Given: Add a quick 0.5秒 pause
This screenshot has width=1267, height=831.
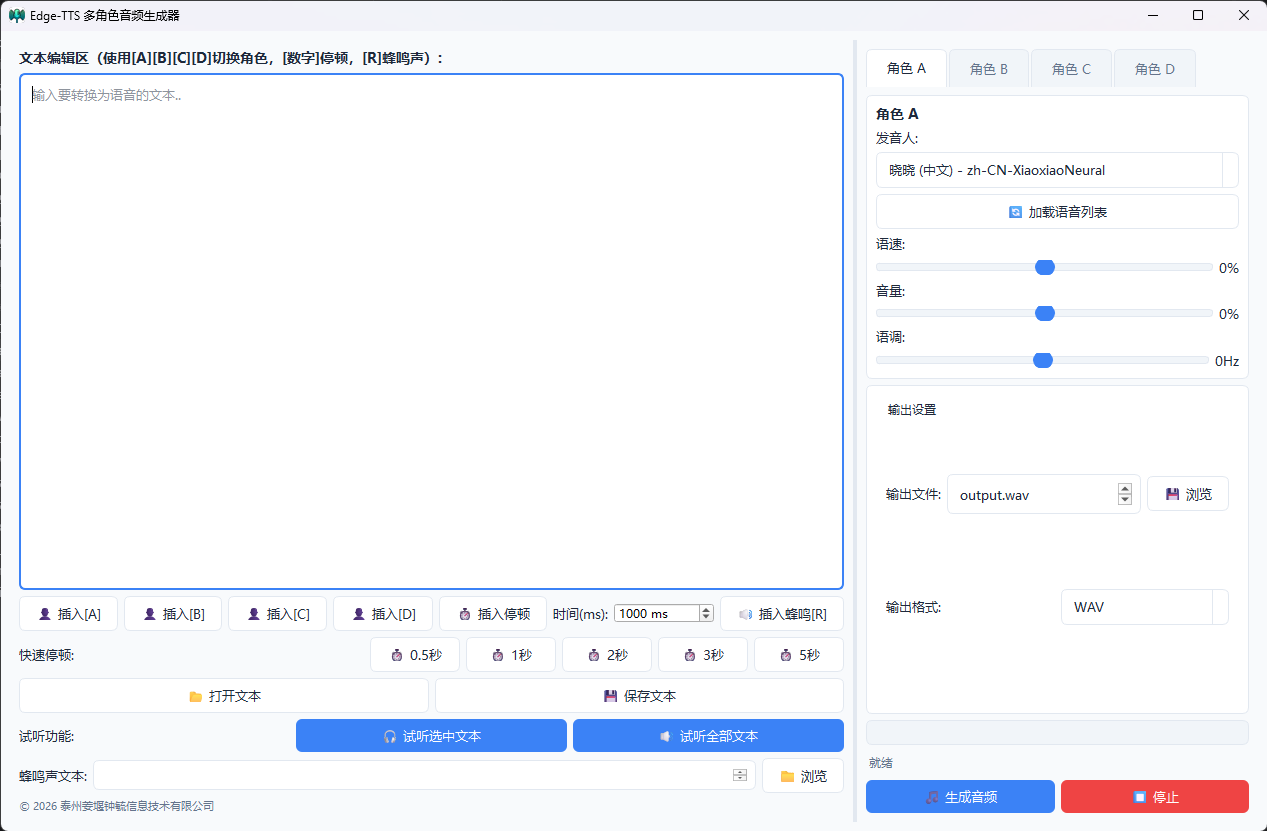Looking at the screenshot, I should pos(414,655).
